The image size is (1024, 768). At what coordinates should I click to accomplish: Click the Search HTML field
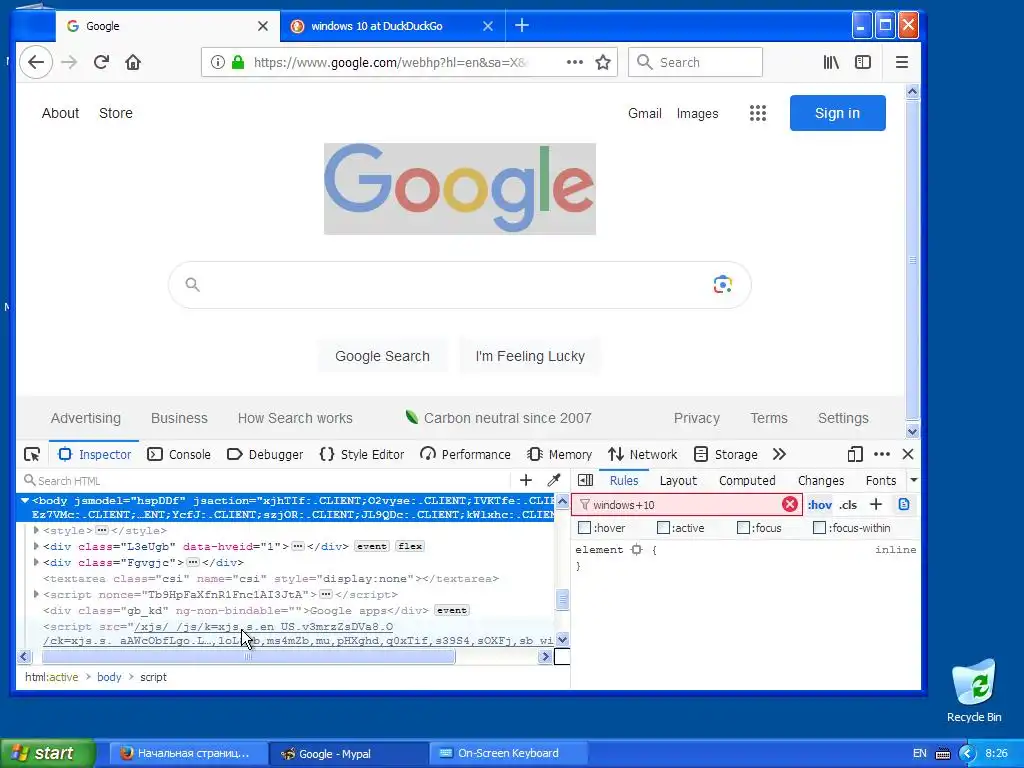(x=268, y=481)
